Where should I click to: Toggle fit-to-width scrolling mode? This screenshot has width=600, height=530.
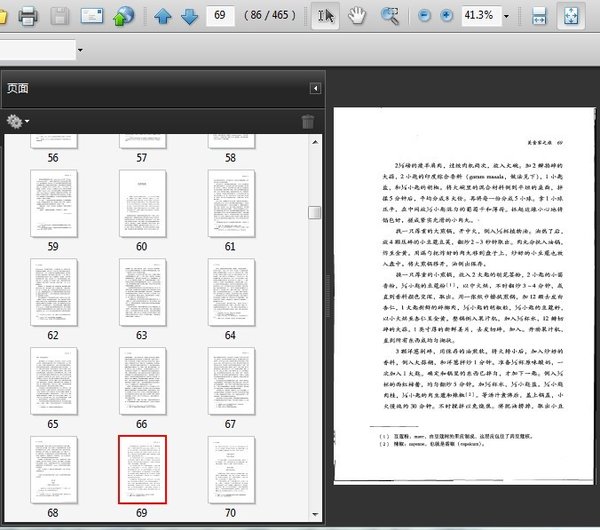point(539,16)
